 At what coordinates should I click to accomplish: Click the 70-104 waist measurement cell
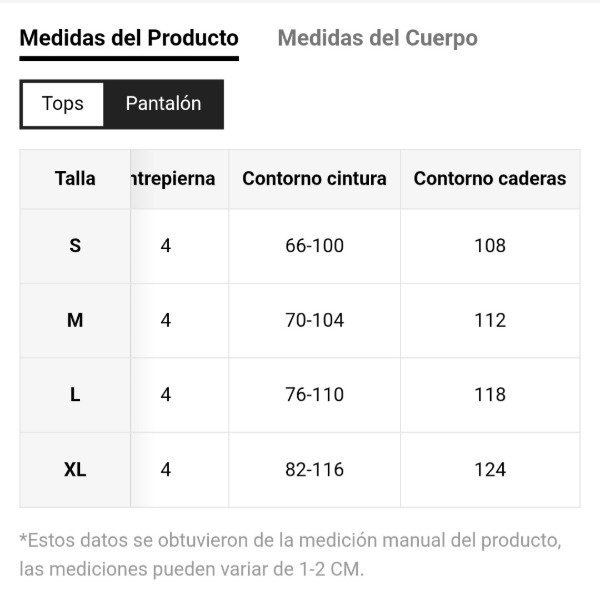click(x=314, y=320)
